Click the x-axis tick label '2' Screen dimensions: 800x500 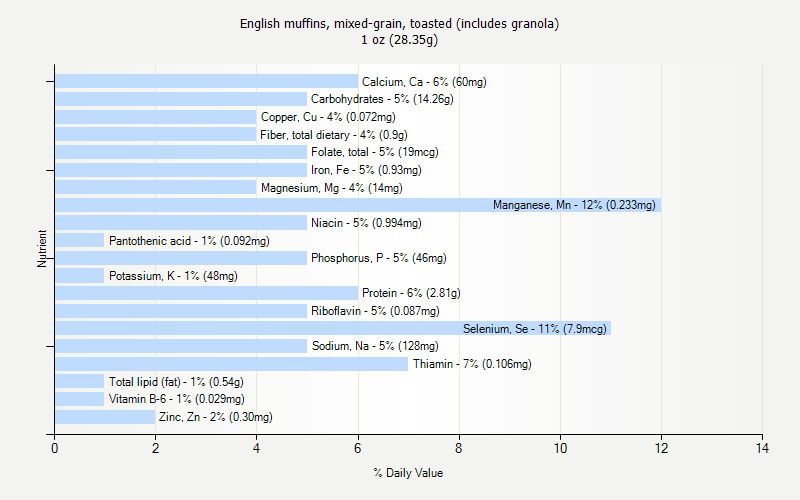[x=156, y=448]
